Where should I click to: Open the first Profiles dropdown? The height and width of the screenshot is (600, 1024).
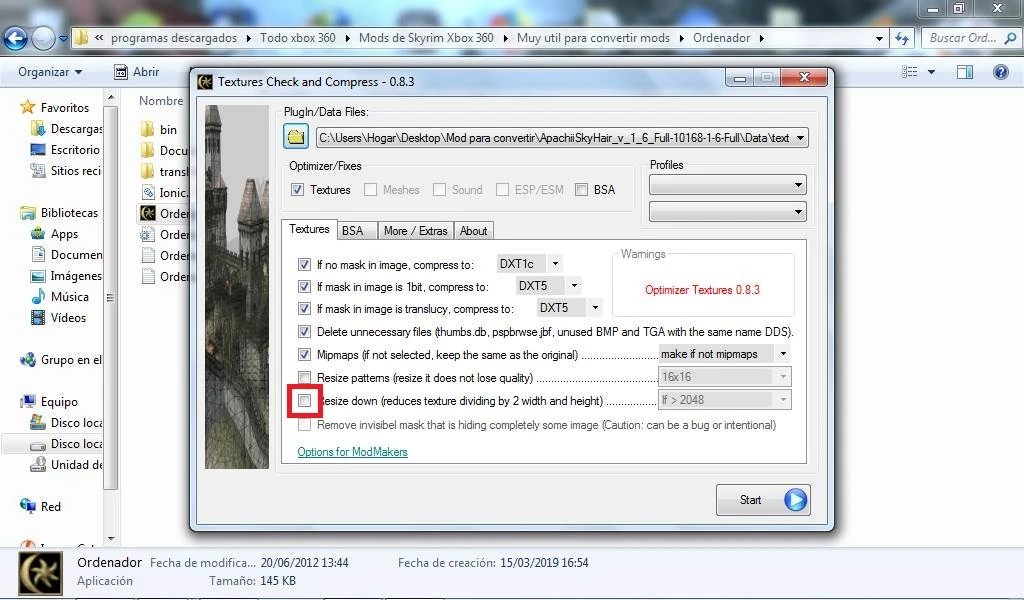[728, 185]
